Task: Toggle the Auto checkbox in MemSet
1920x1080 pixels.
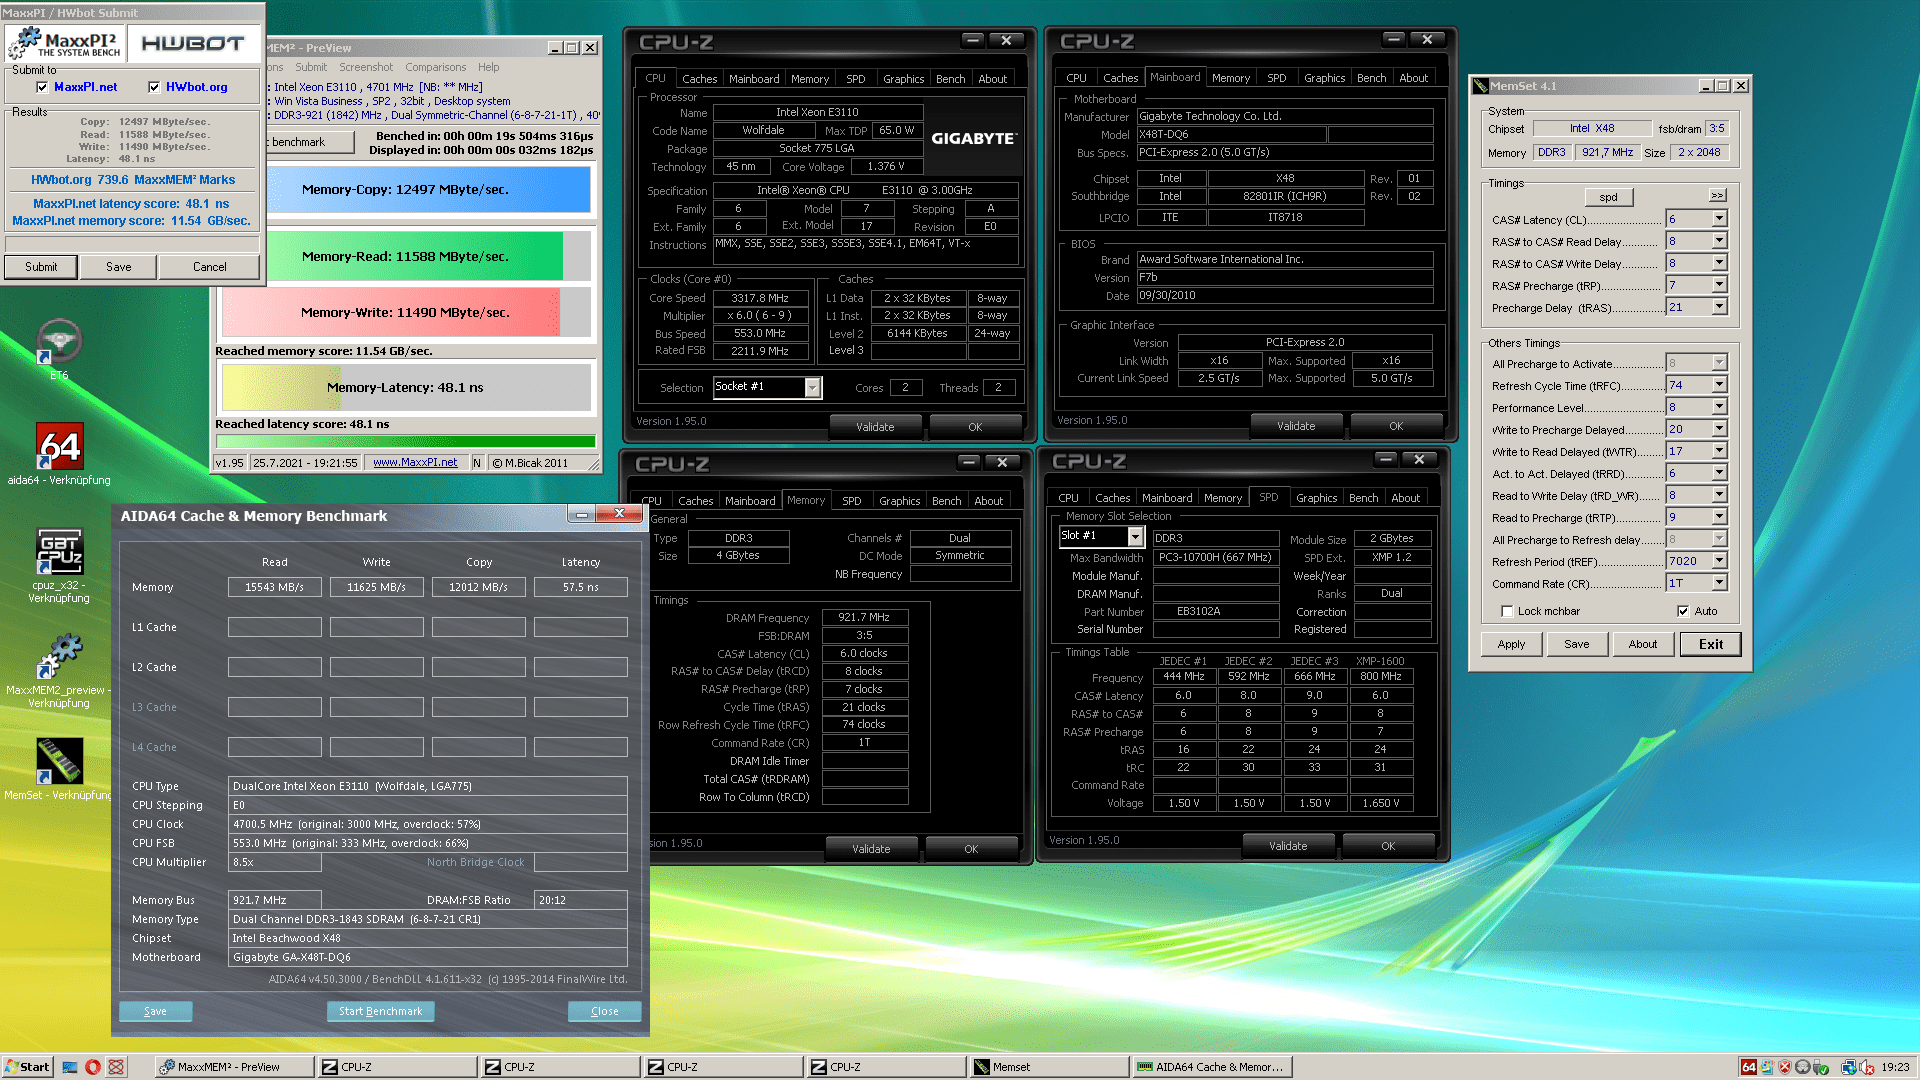Action: coord(1683,611)
